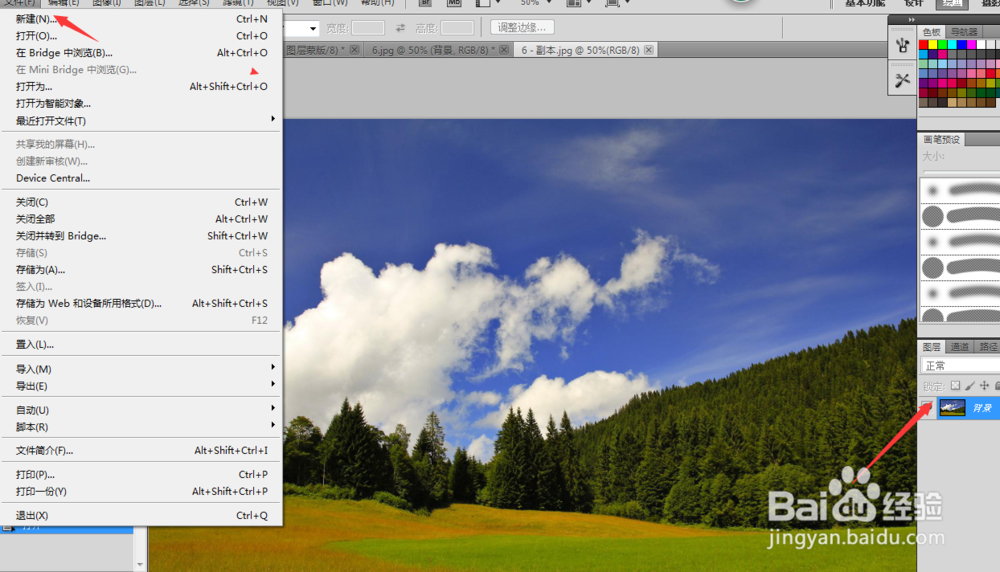The width and height of the screenshot is (1000, 572).
Task: Collapse panels with double-arrow icon
Action: [912, 20]
